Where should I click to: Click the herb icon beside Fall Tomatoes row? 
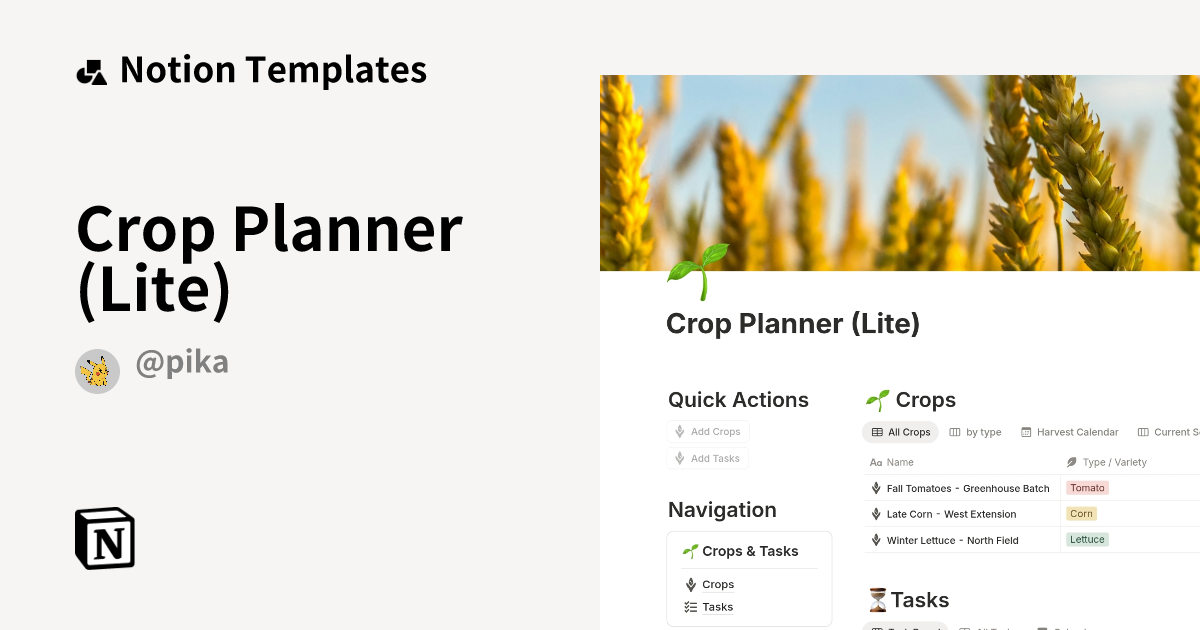(x=875, y=488)
